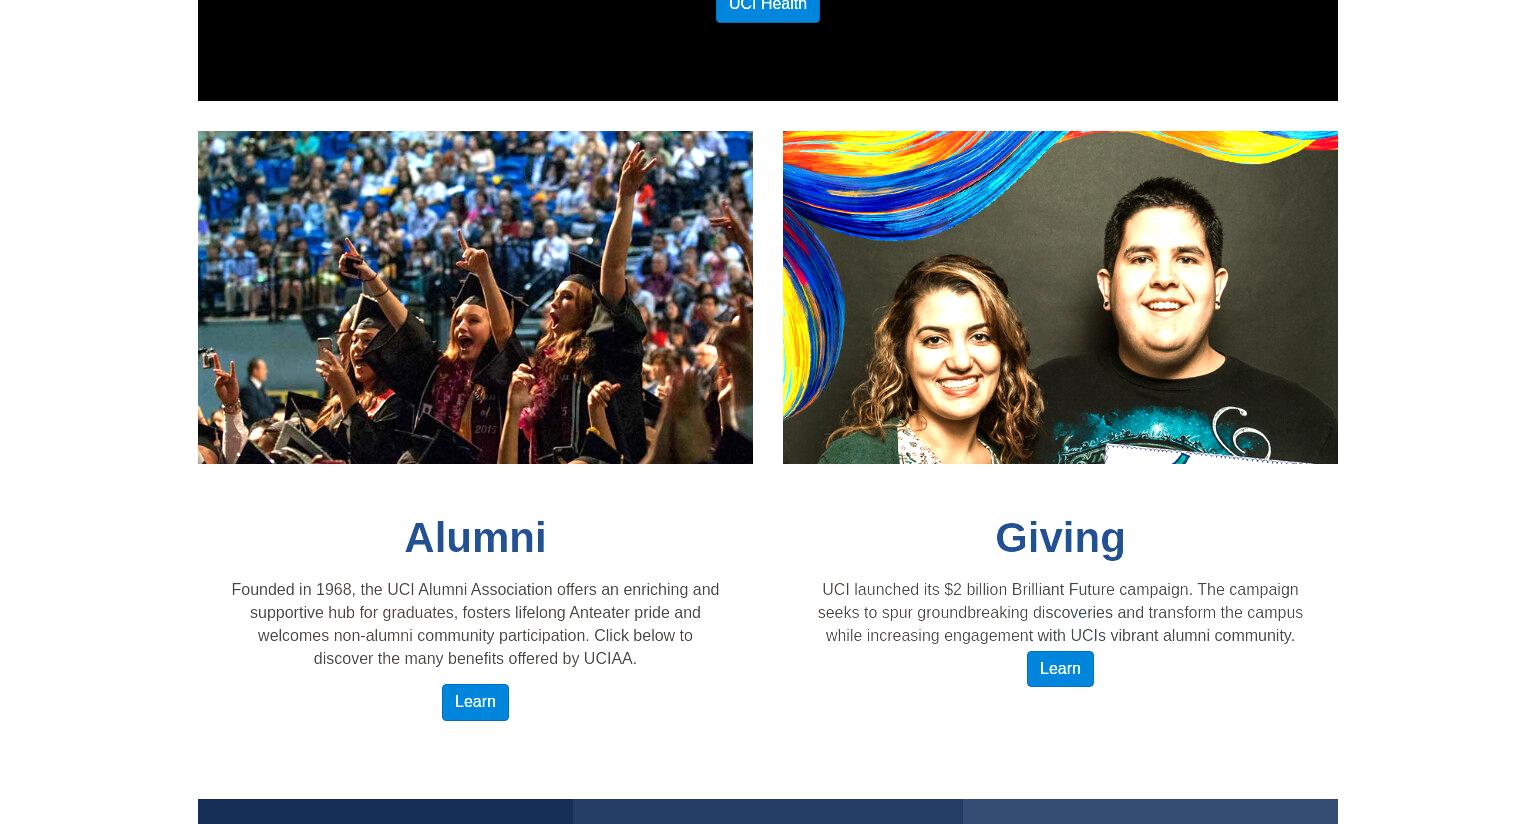Click the Giving photo of two people
The image size is (1536, 824).
[1060, 297]
